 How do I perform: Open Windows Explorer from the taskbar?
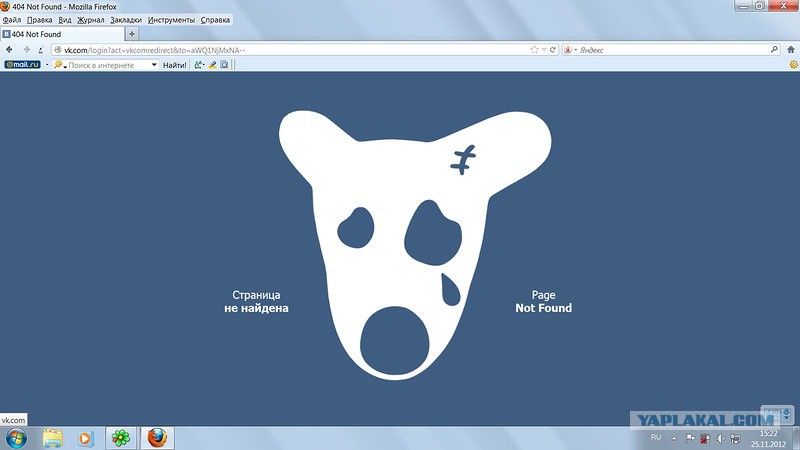[x=53, y=438]
